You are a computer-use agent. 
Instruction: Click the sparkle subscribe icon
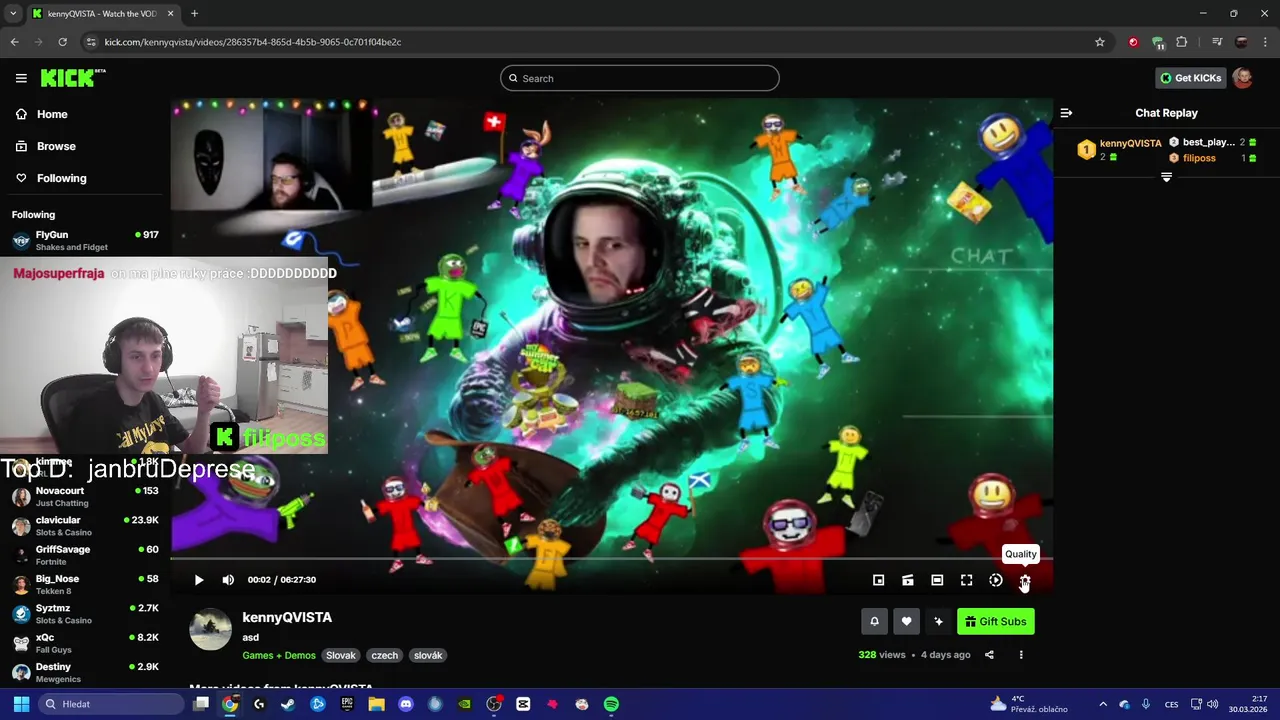(938, 621)
